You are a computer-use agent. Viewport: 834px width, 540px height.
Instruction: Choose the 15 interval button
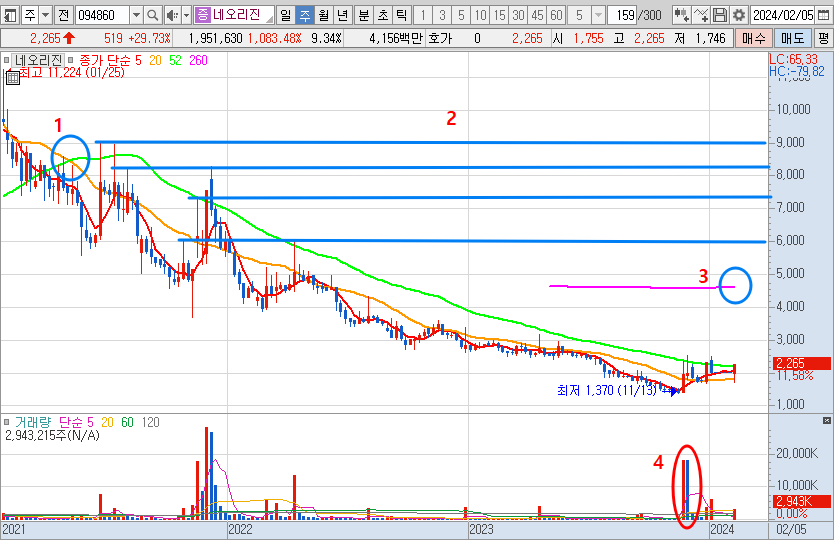pos(499,15)
